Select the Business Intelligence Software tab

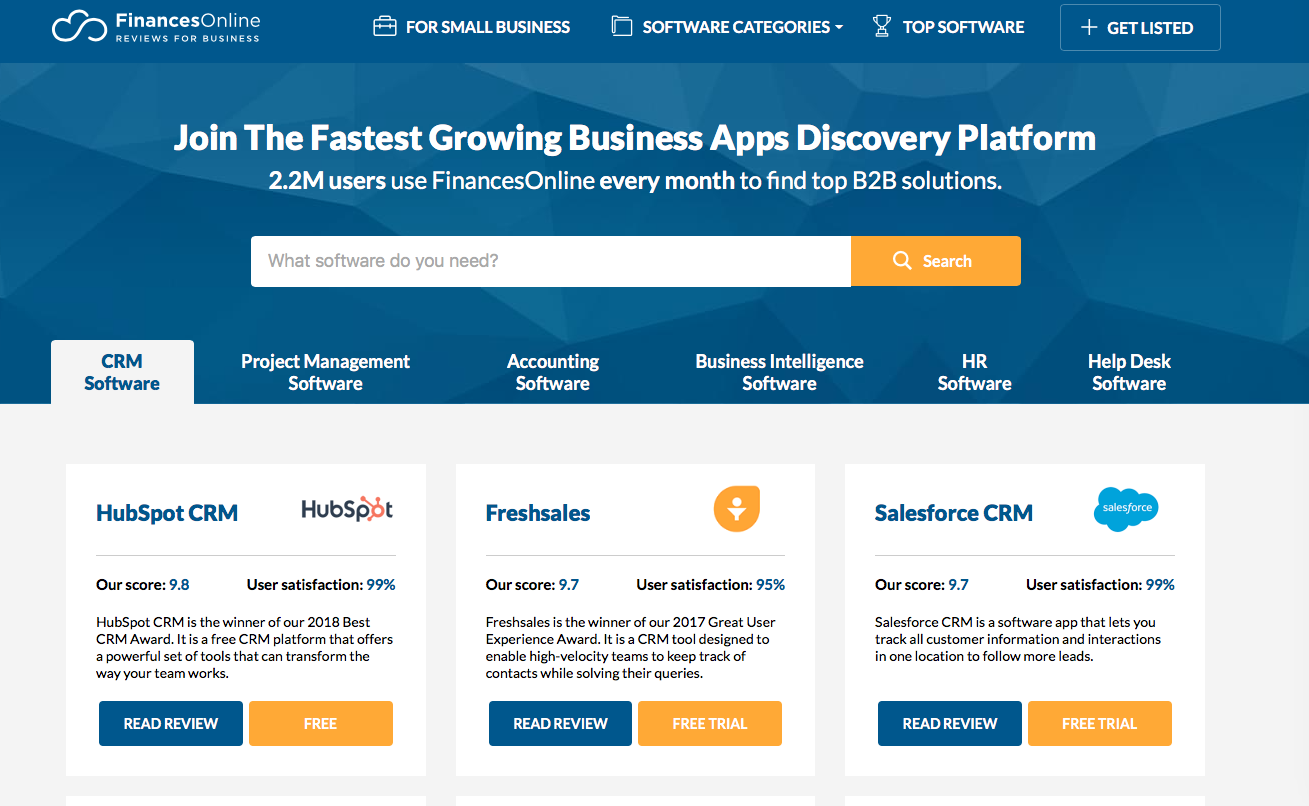[779, 372]
